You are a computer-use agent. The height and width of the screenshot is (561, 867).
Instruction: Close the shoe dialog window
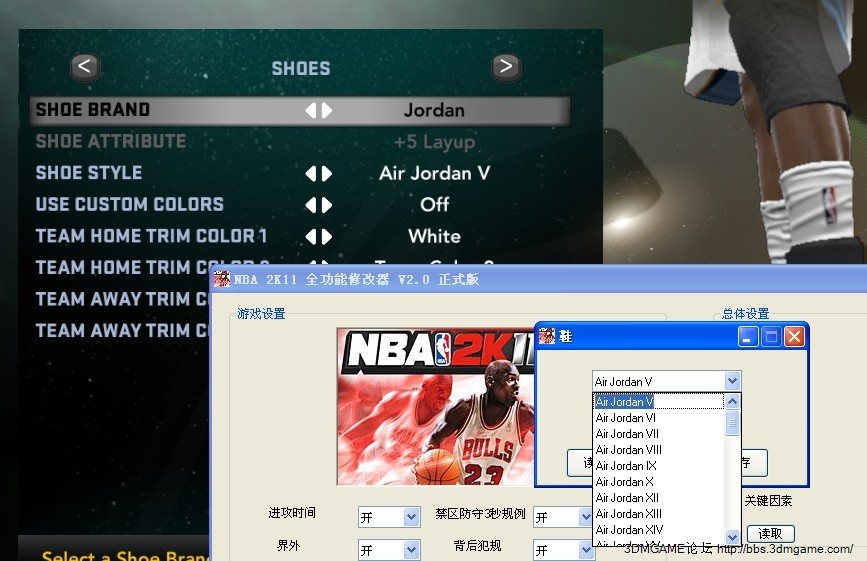[794, 337]
